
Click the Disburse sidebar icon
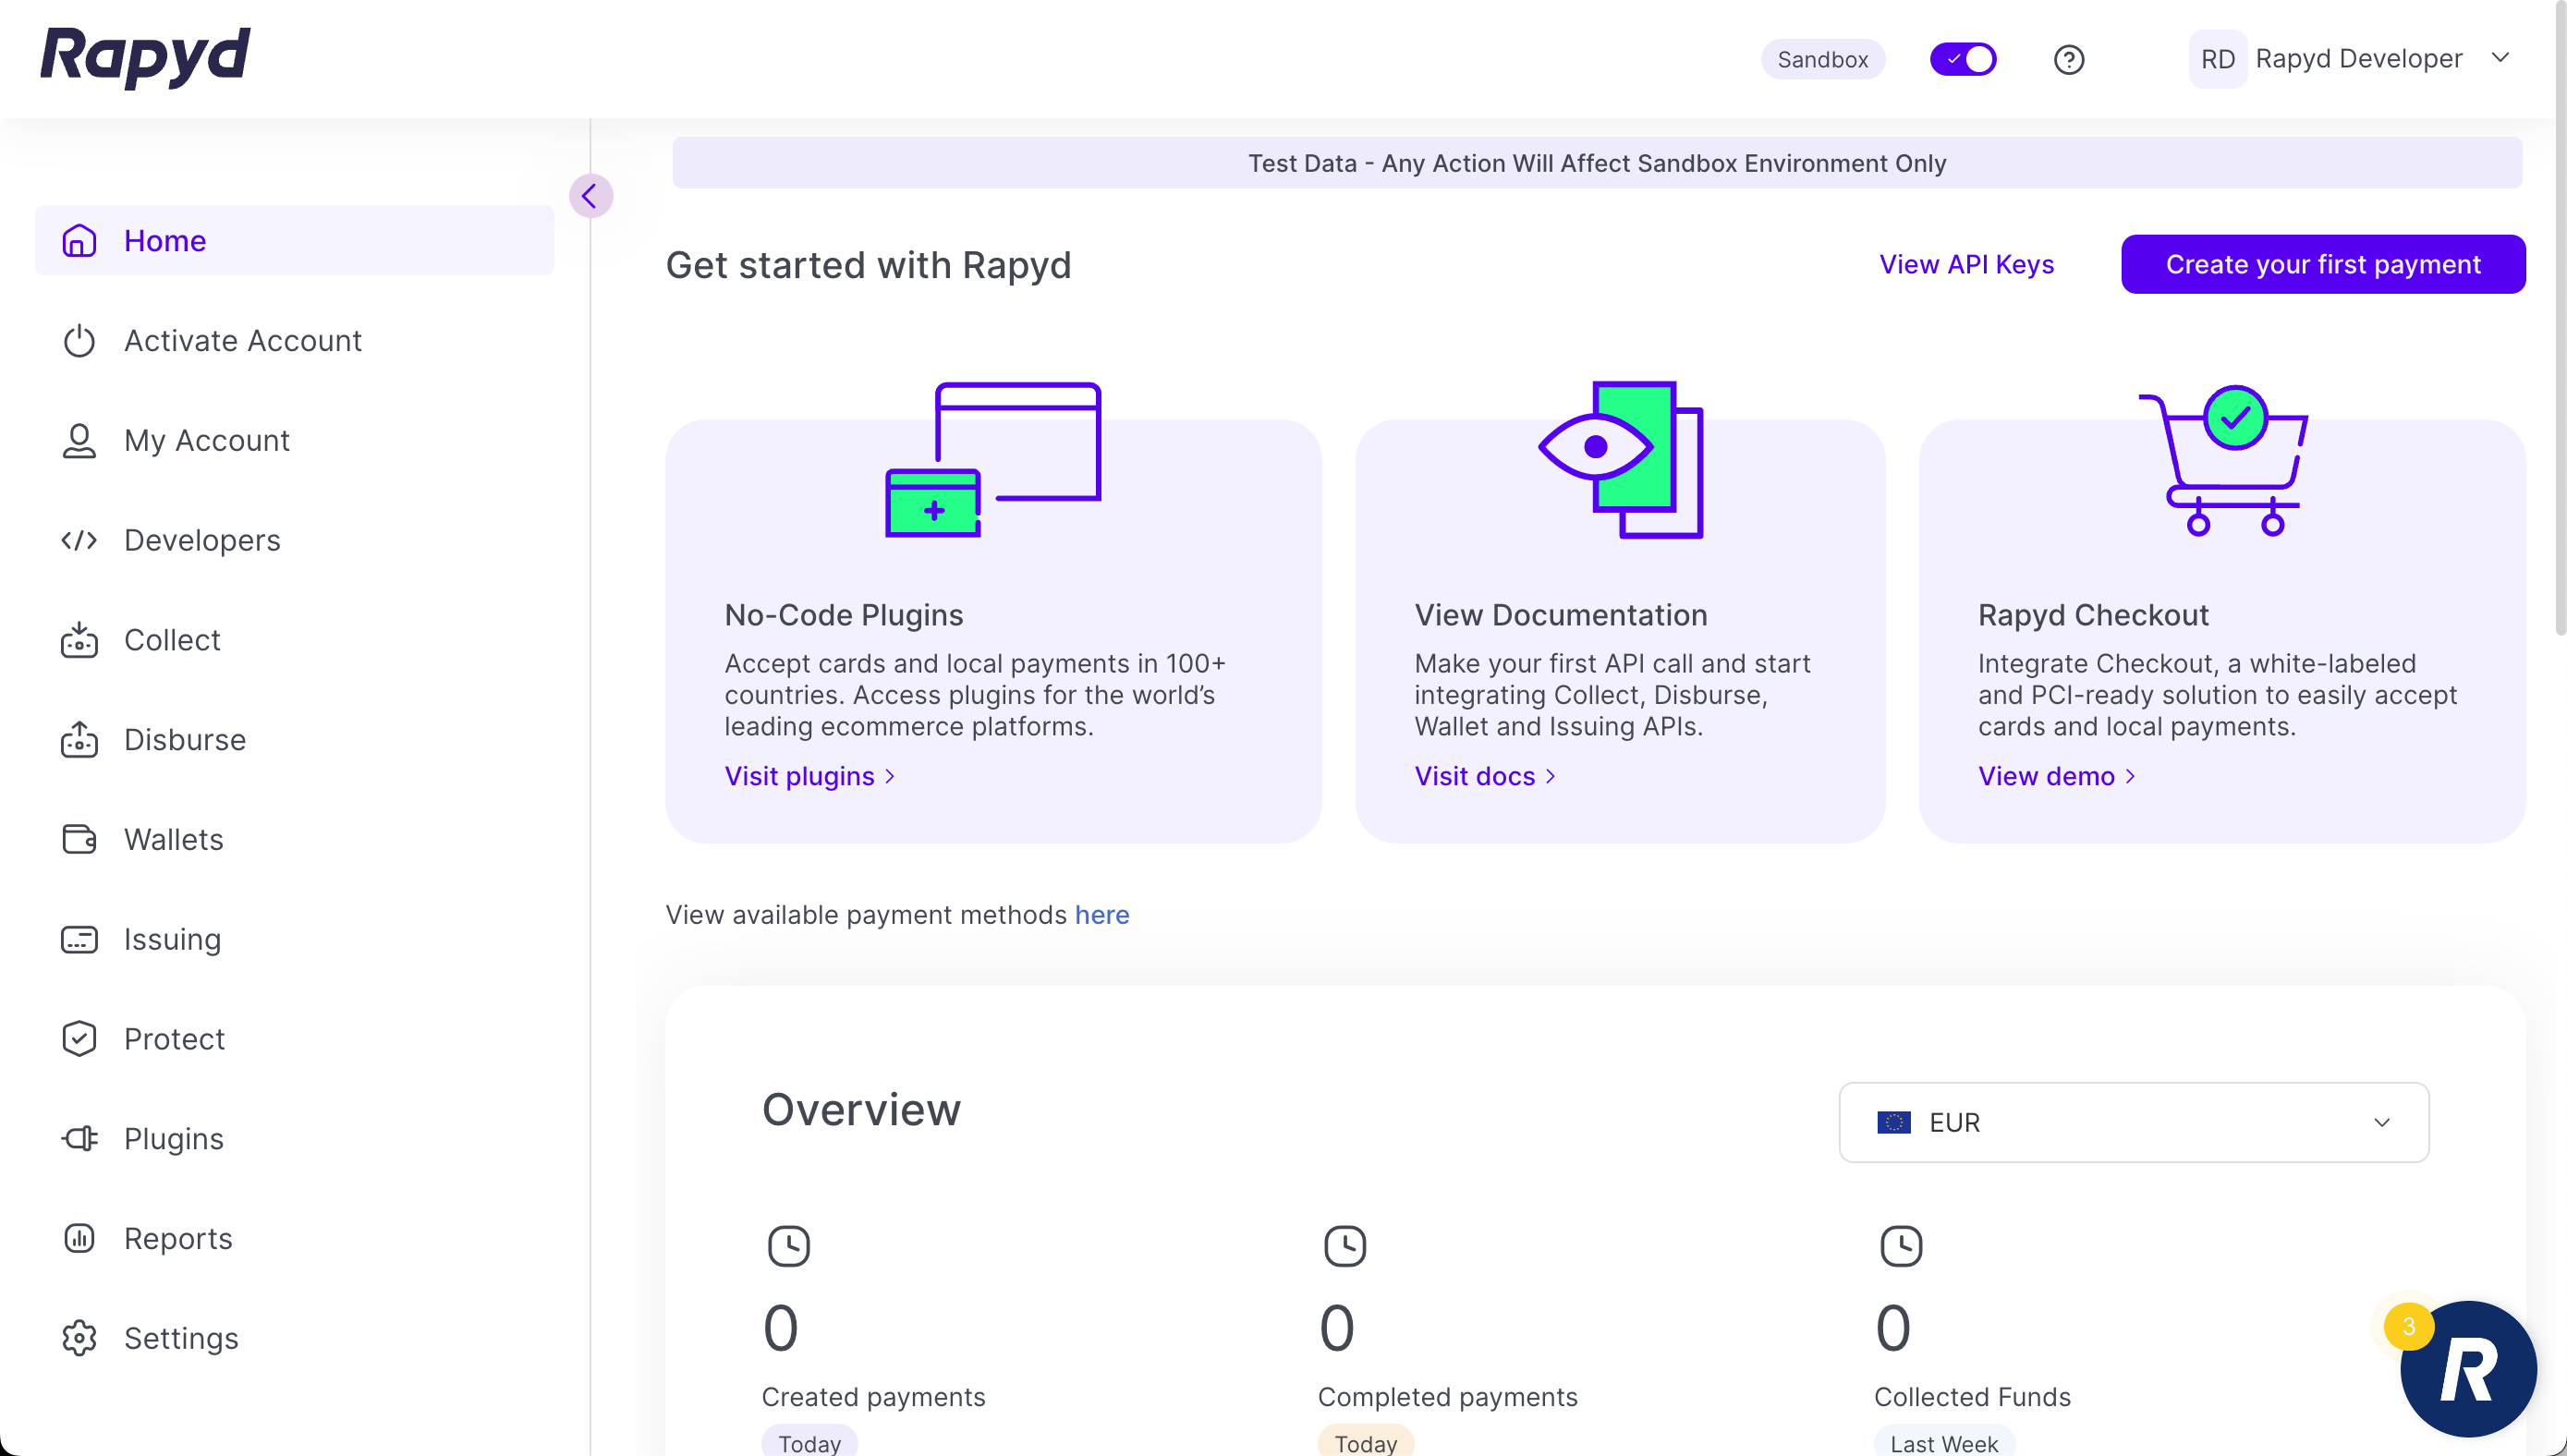point(79,740)
